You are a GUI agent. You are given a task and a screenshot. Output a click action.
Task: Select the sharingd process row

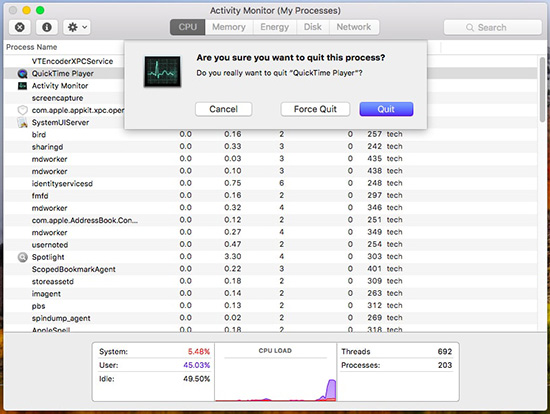270,147
